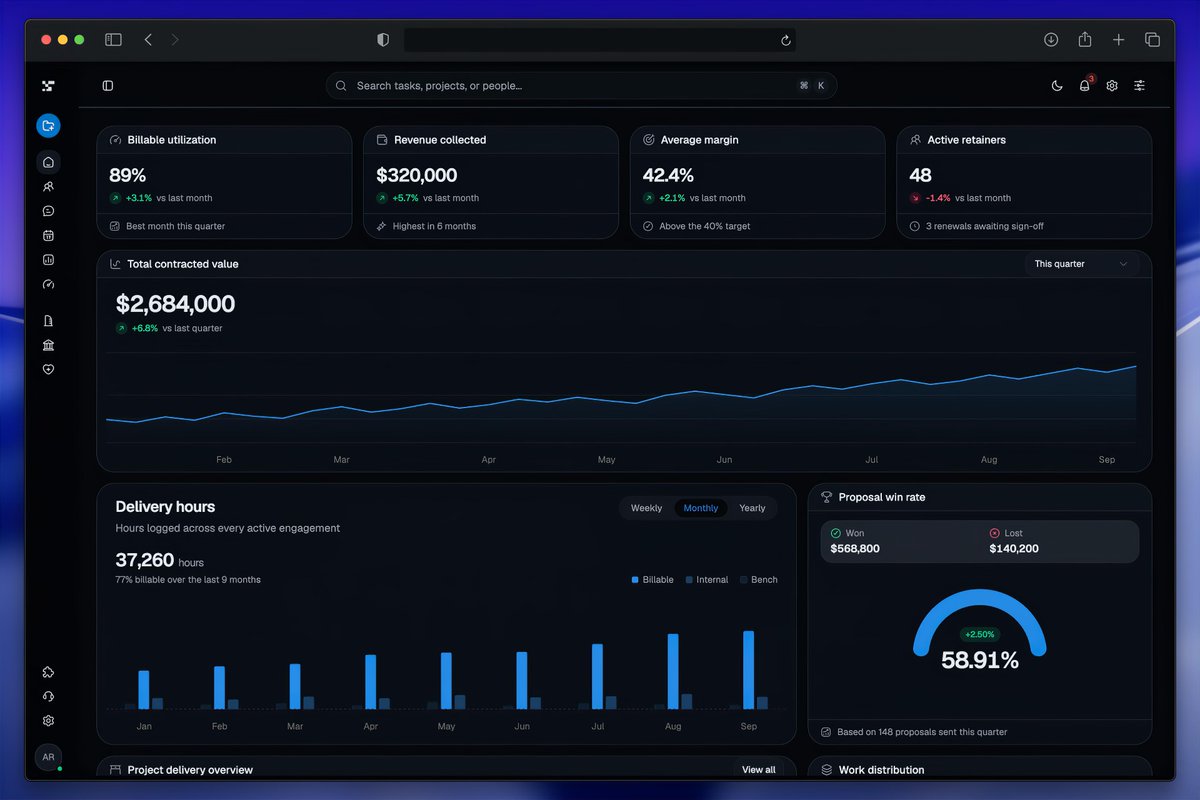Click the +2.50% badge on gauge
Viewport: 1200px width, 800px height.
980,634
